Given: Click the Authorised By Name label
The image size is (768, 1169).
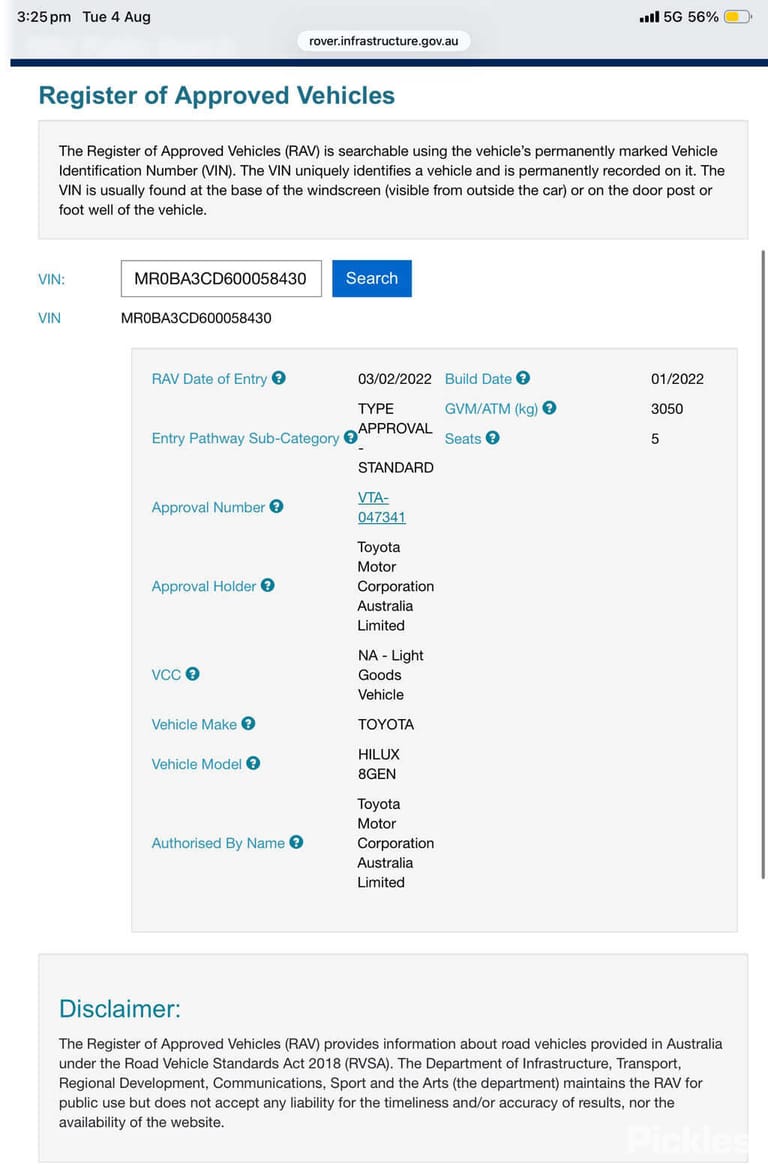Looking at the screenshot, I should coord(218,843).
